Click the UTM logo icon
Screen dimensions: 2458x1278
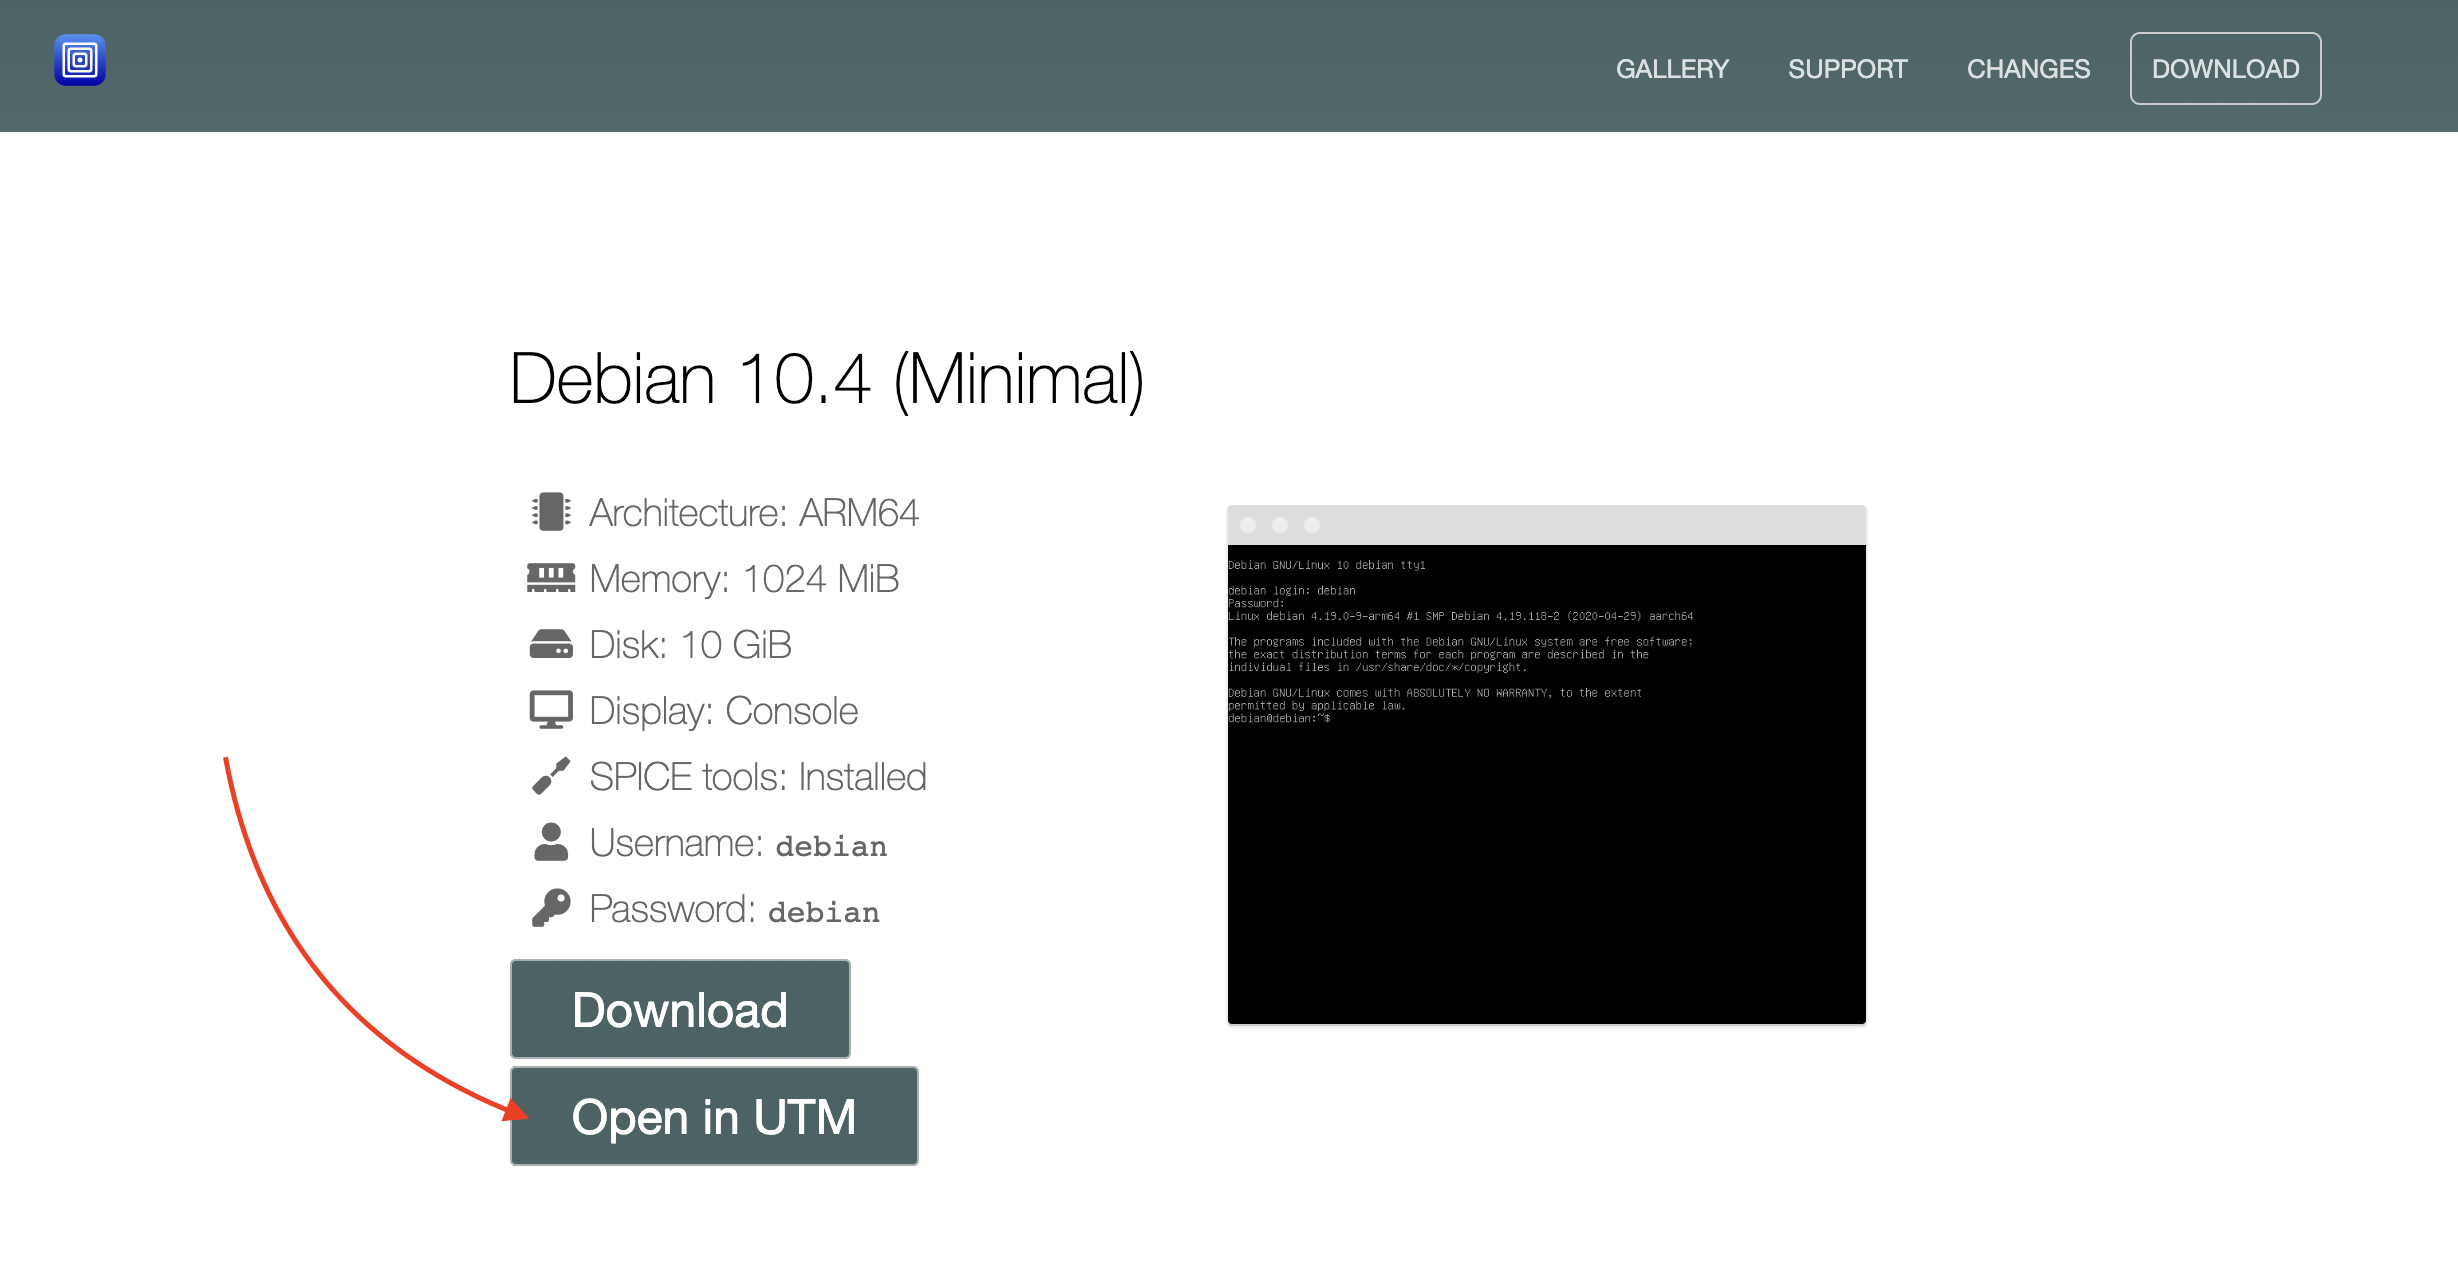80,60
